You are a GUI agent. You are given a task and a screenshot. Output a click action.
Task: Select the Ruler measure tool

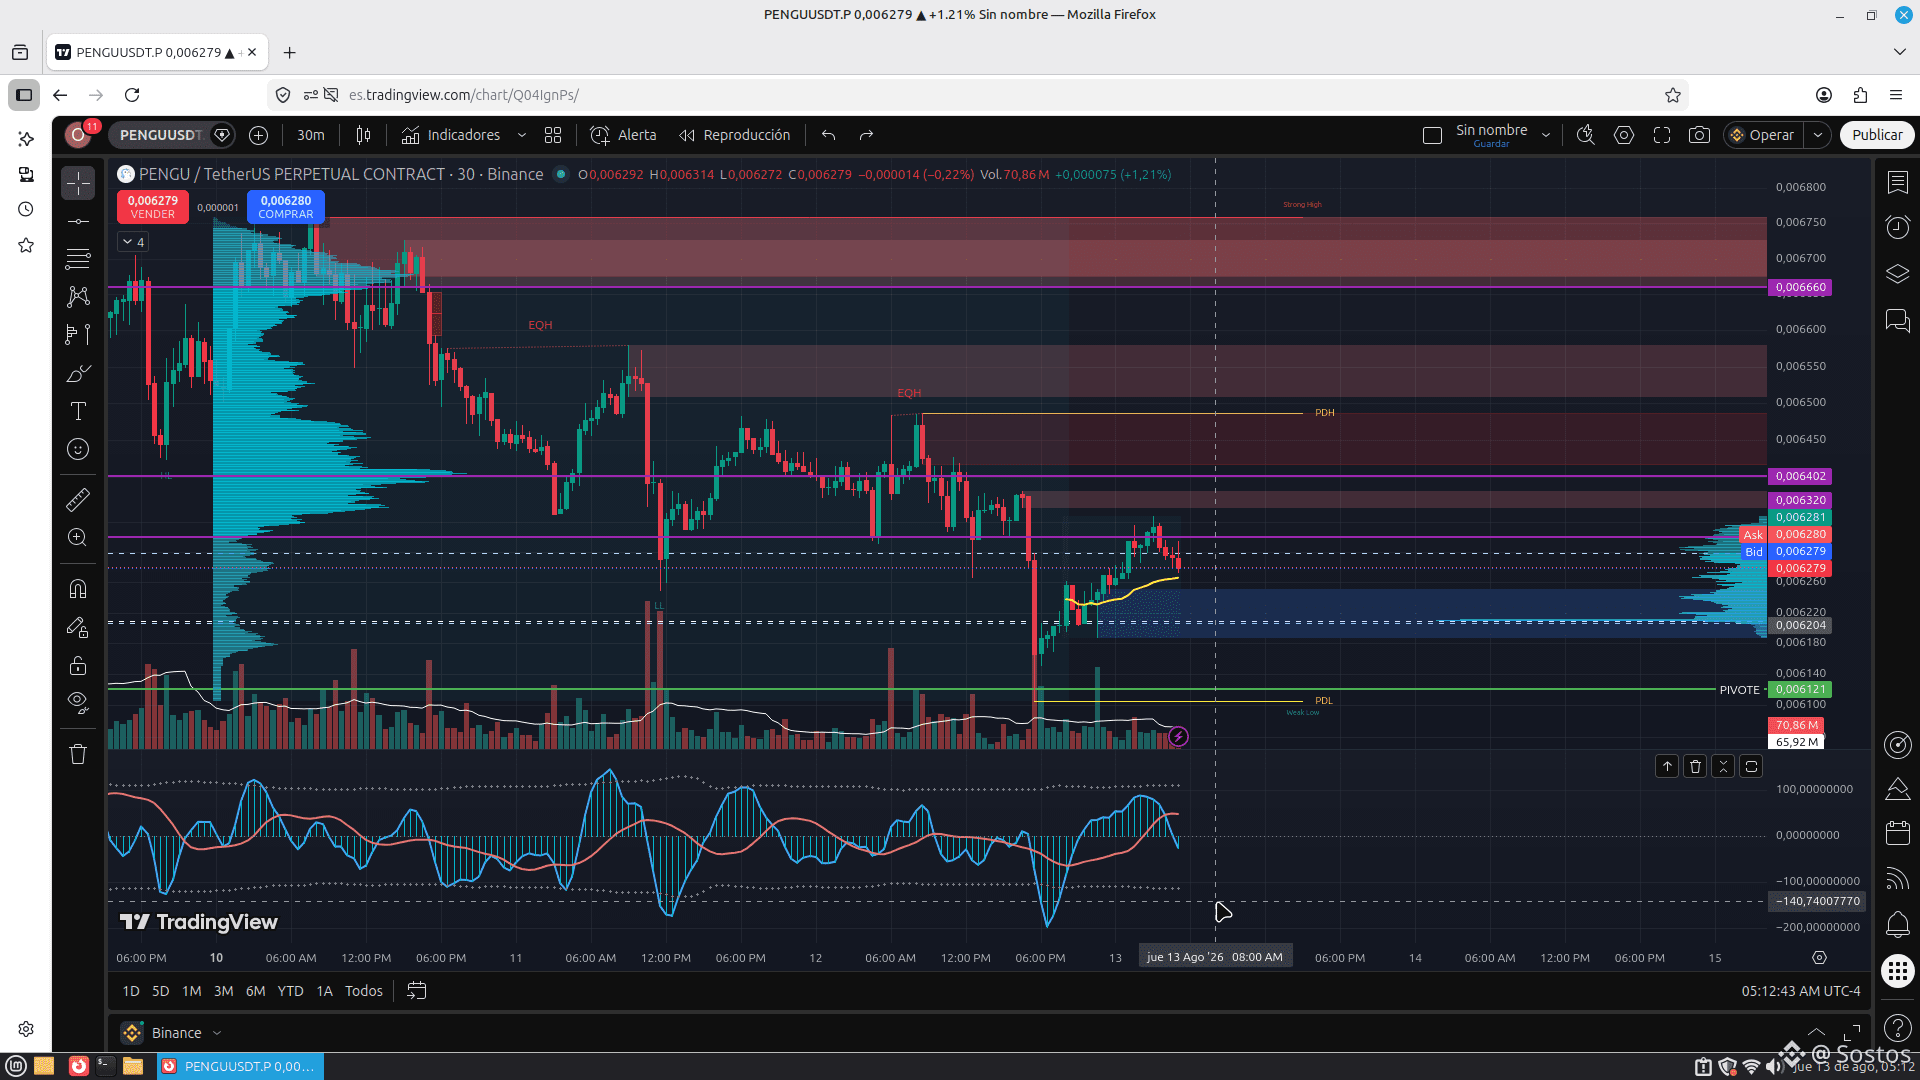click(x=78, y=499)
